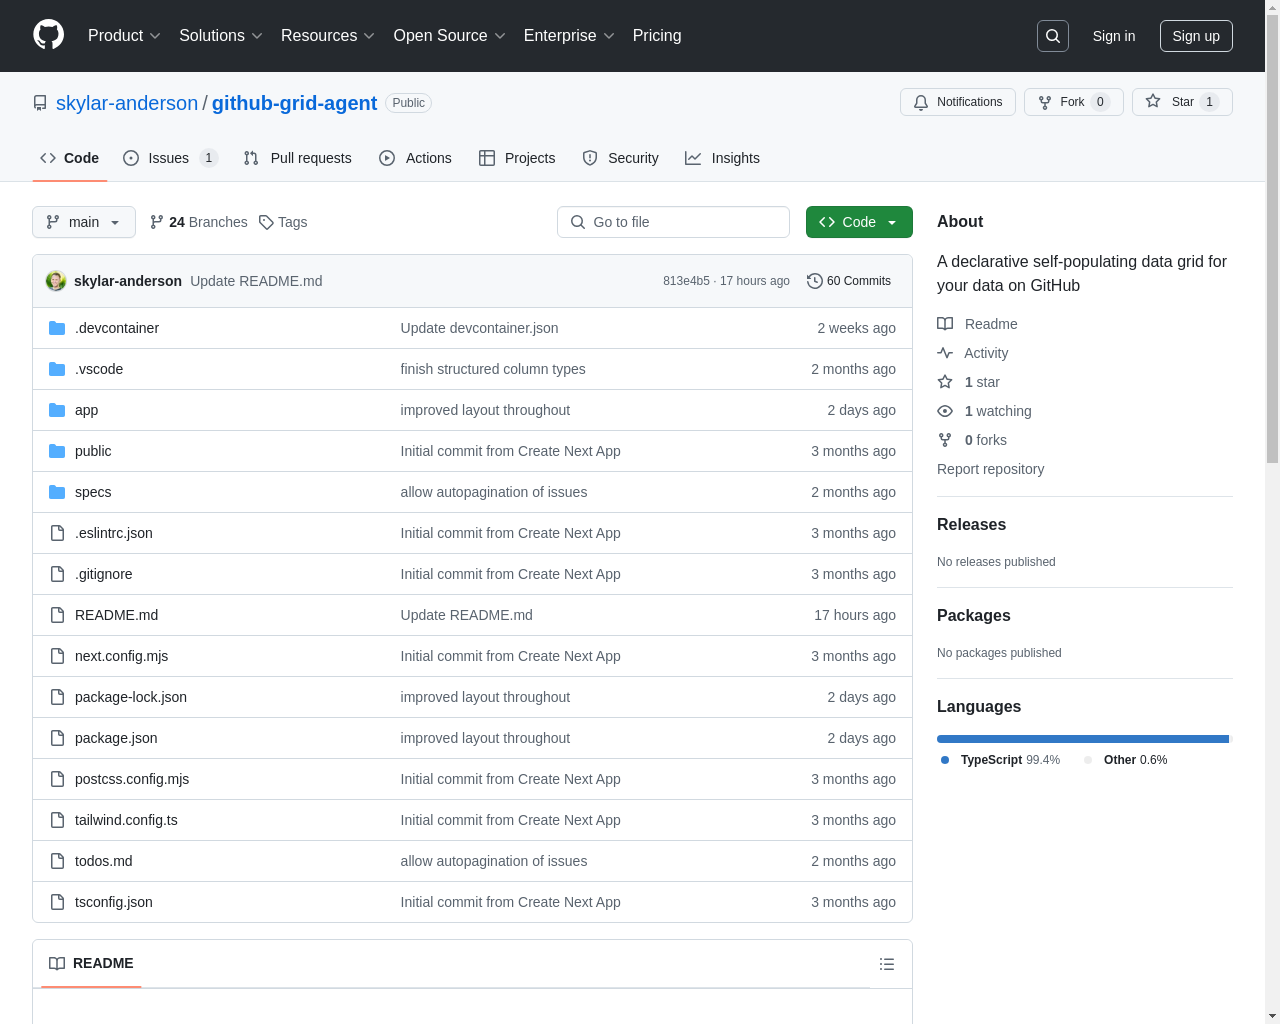Image resolution: width=1280 pixels, height=1024 pixels.
Task: Click the README.md file icon
Action: click(57, 615)
